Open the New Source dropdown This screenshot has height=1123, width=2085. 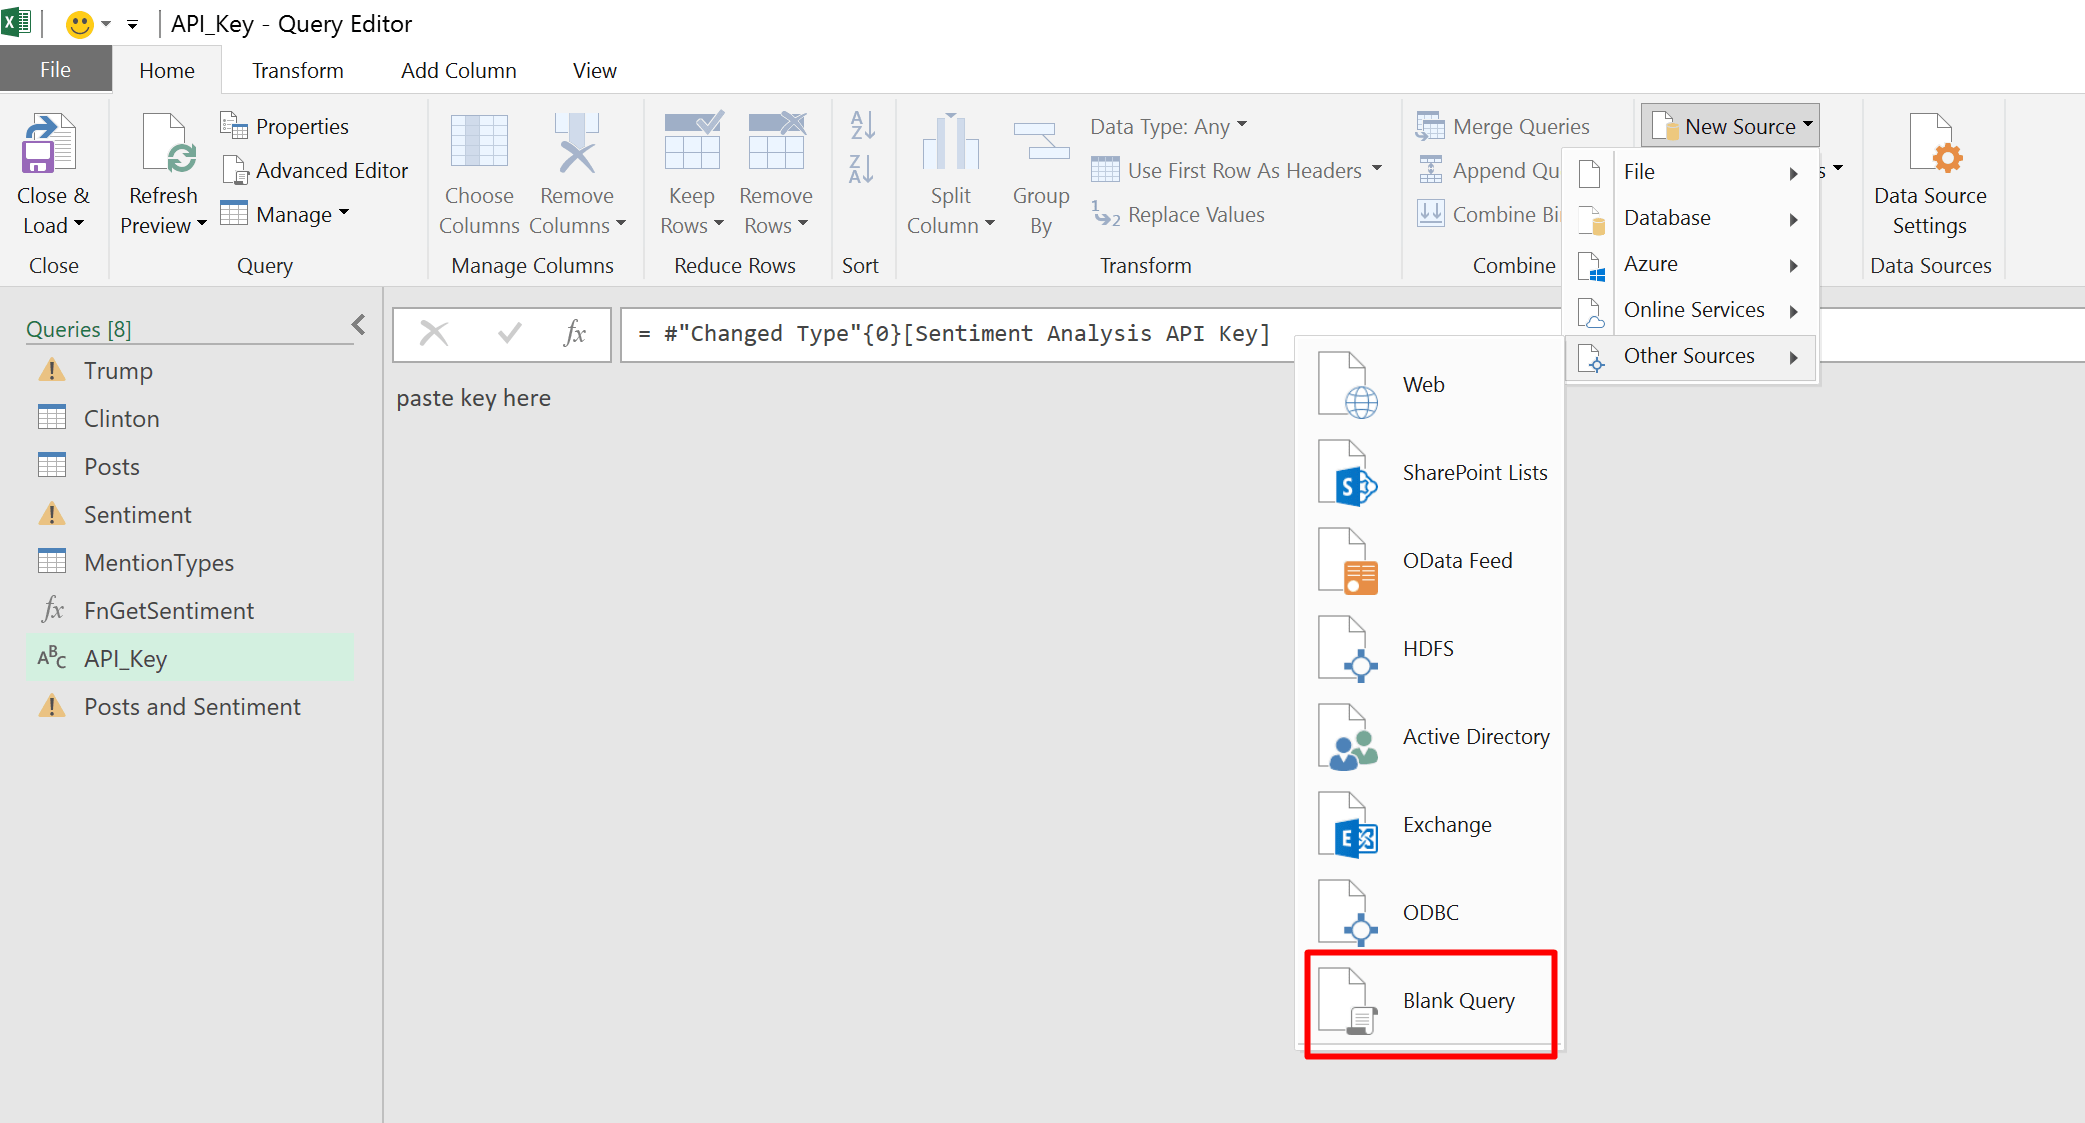pos(1731,127)
